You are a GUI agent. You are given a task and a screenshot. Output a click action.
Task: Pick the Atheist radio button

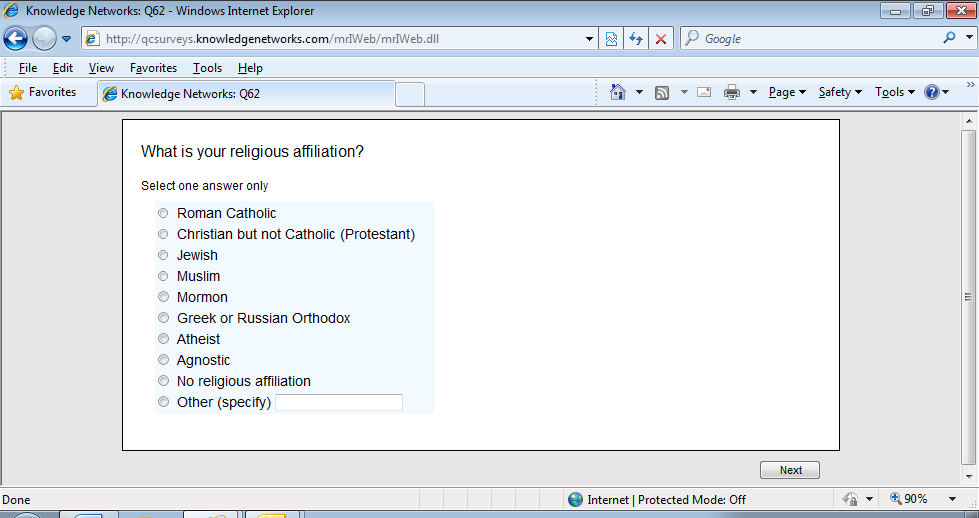163,339
